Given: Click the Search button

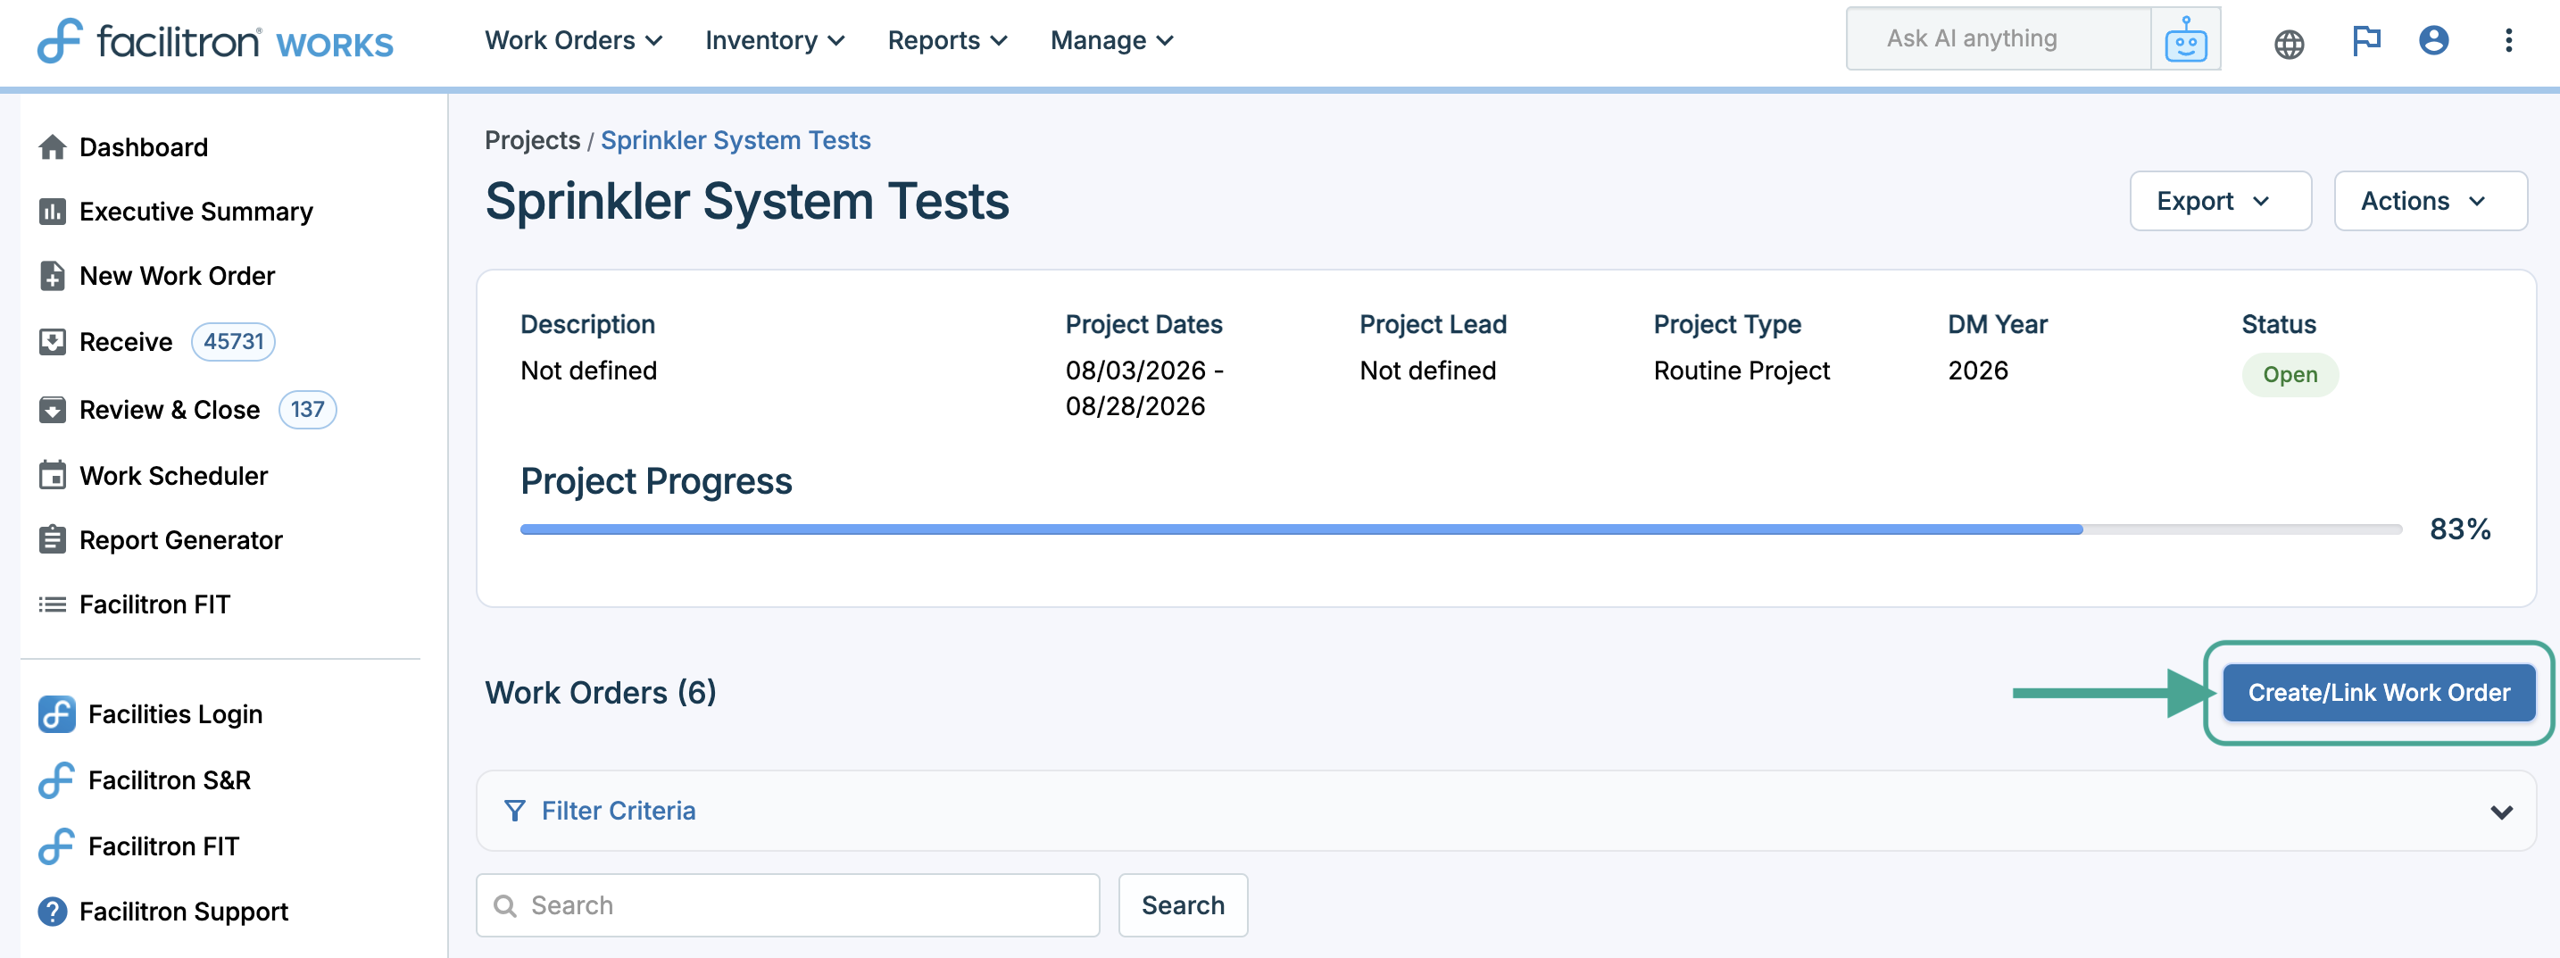Looking at the screenshot, I should click(1183, 905).
